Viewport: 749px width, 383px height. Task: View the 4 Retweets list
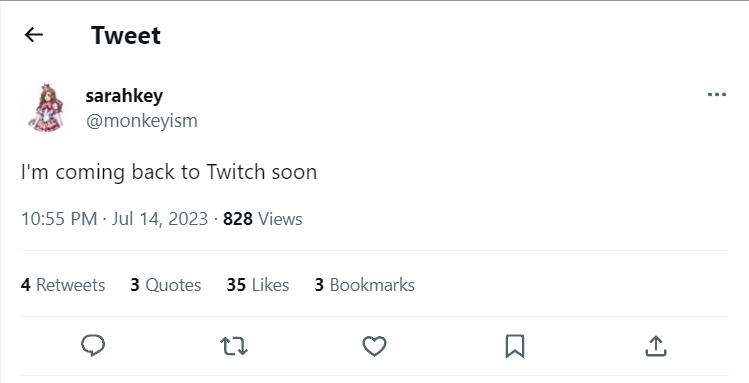[63, 285]
